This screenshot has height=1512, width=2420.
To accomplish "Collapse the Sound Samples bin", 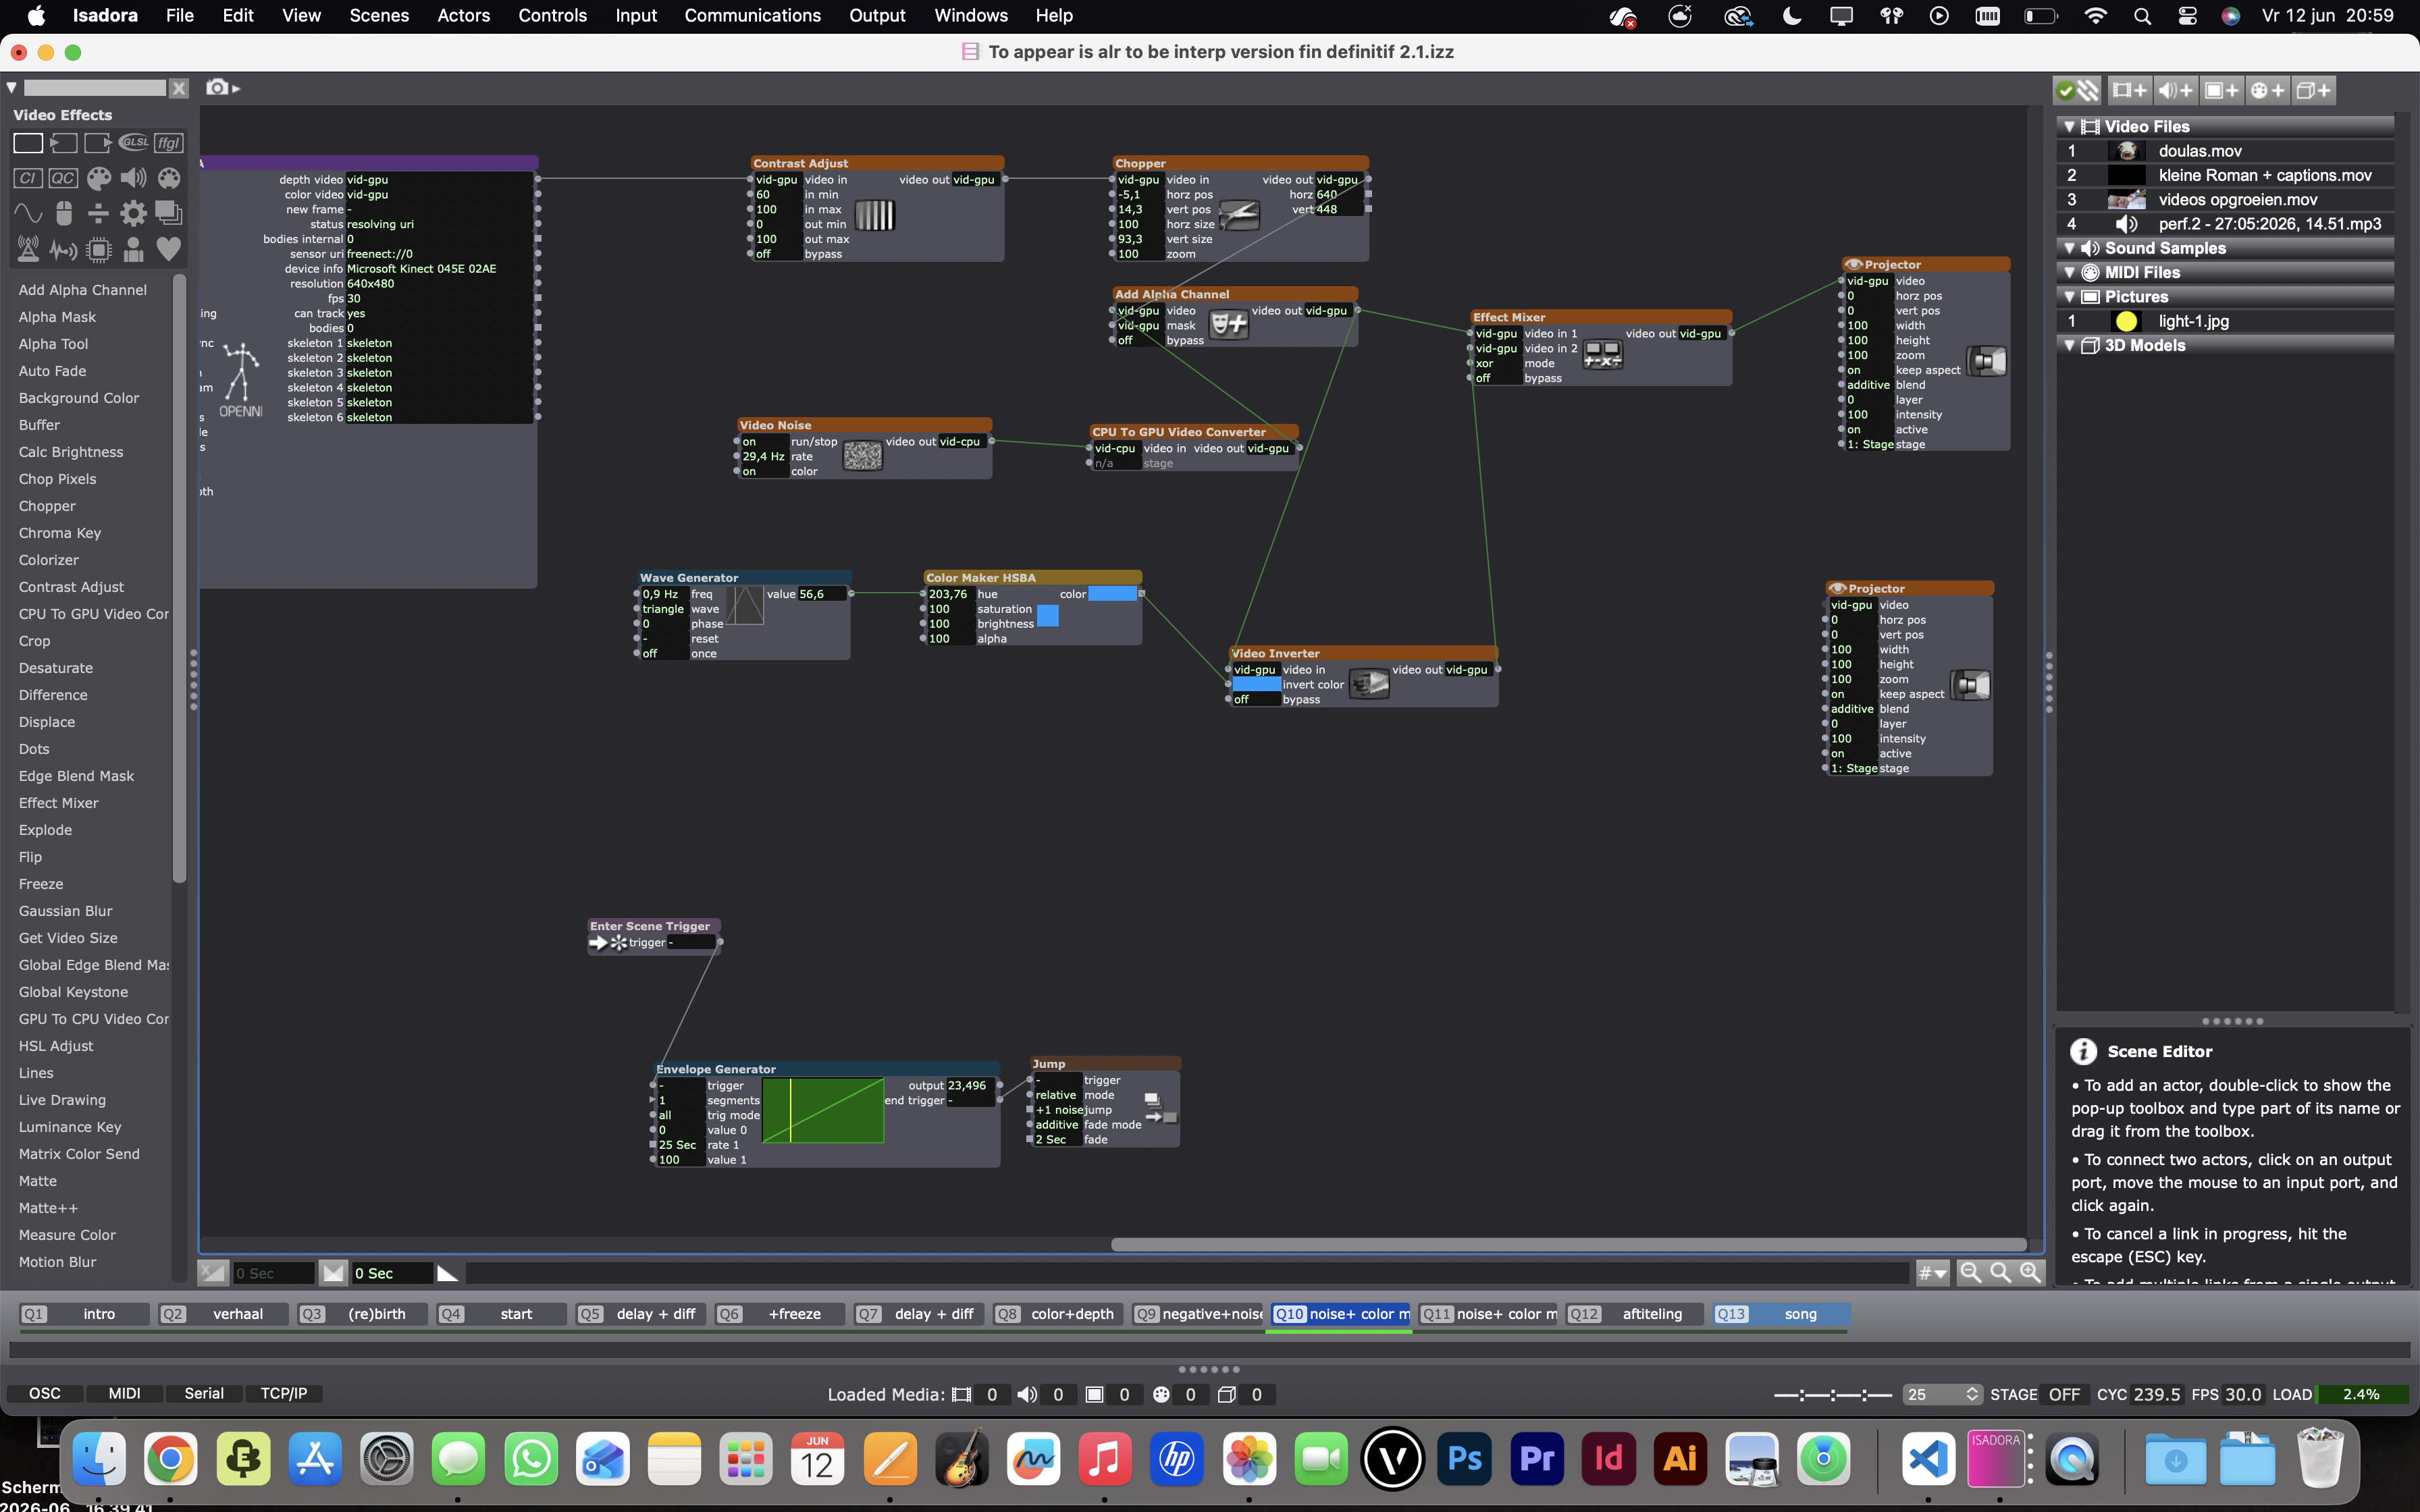I will tap(2069, 248).
